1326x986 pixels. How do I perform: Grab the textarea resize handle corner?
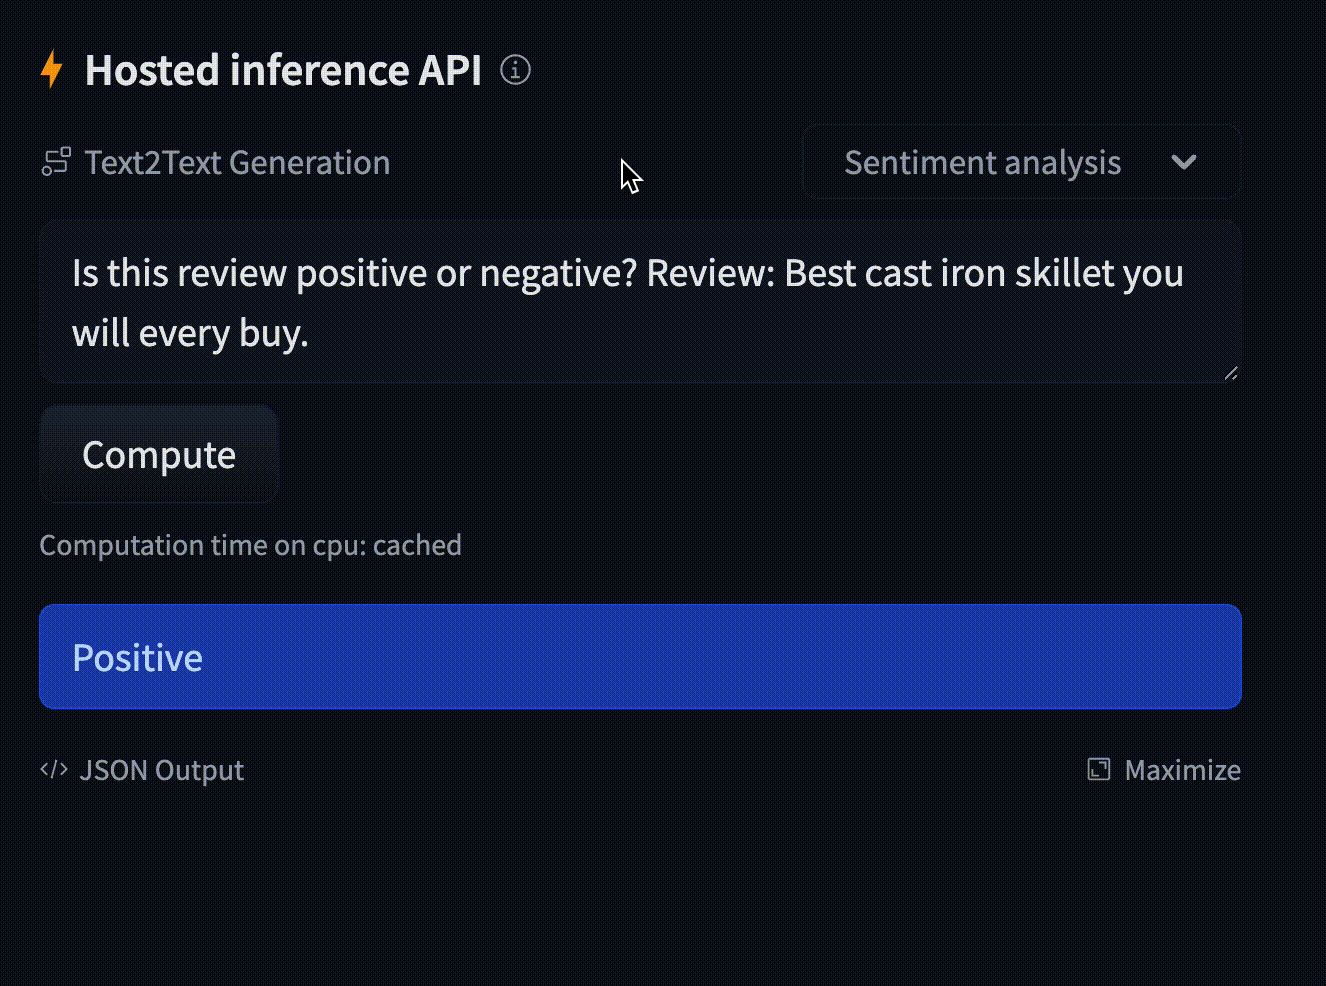(1231, 373)
